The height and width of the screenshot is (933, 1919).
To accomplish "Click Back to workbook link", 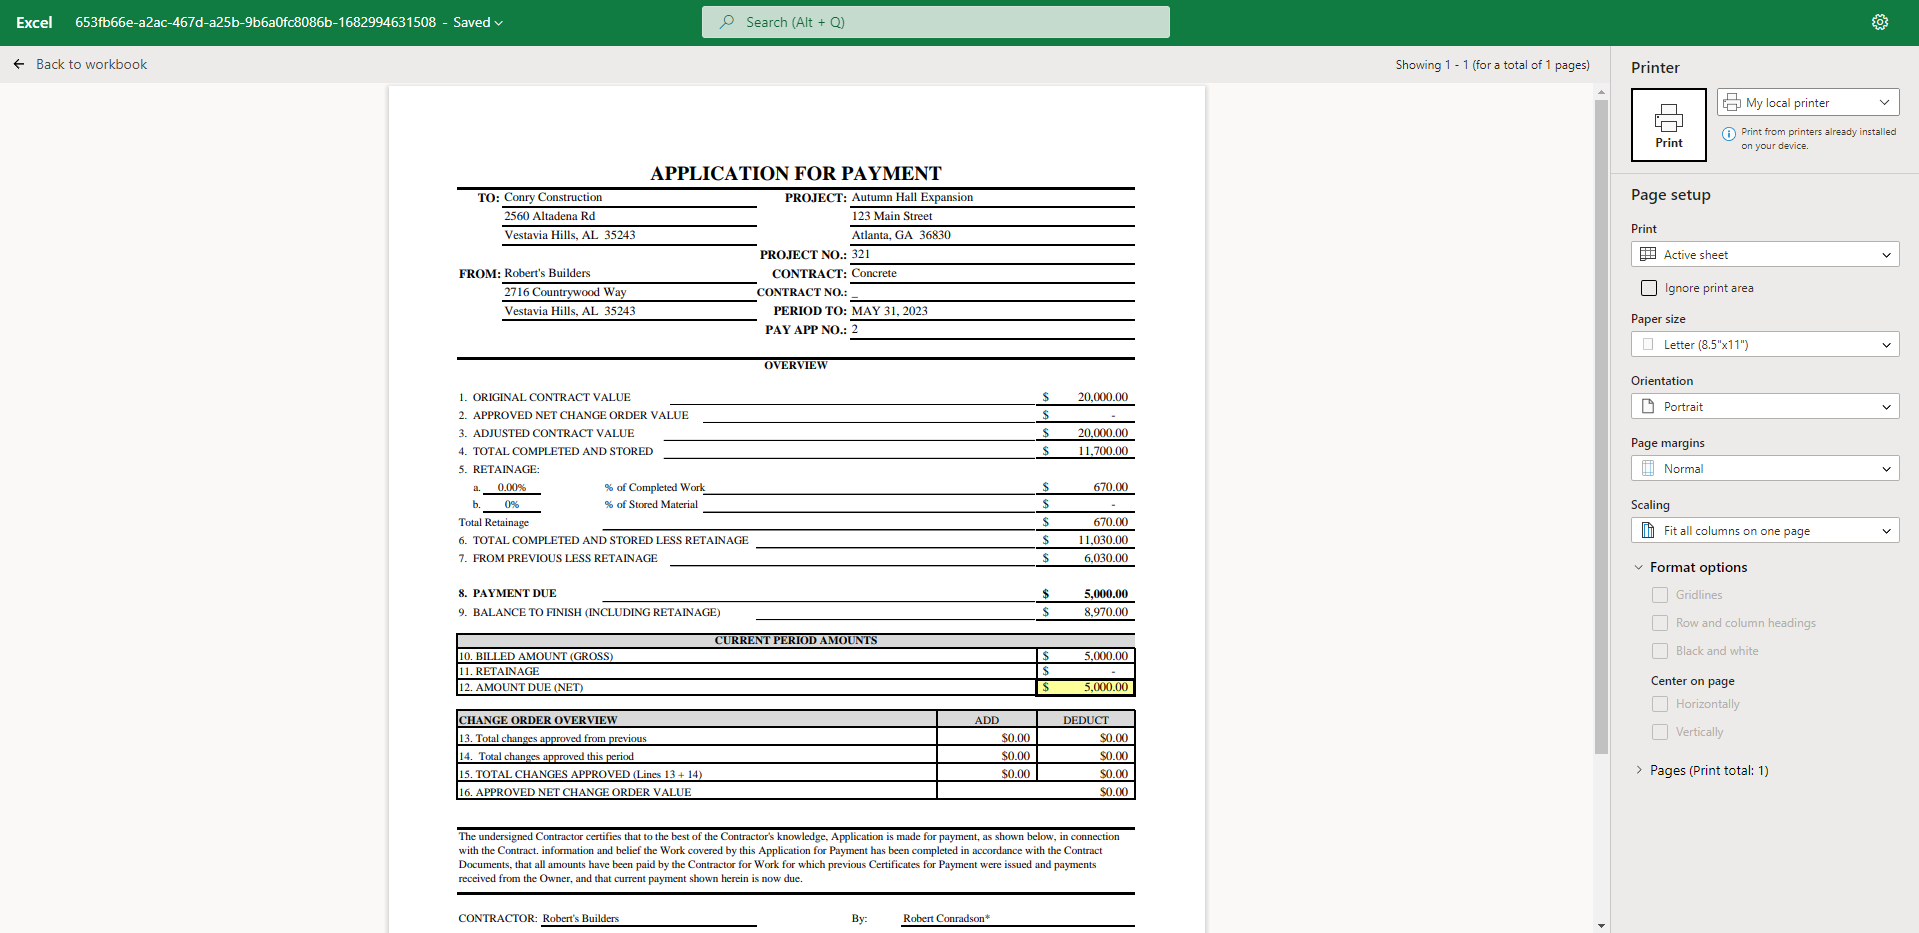I will click(91, 64).
